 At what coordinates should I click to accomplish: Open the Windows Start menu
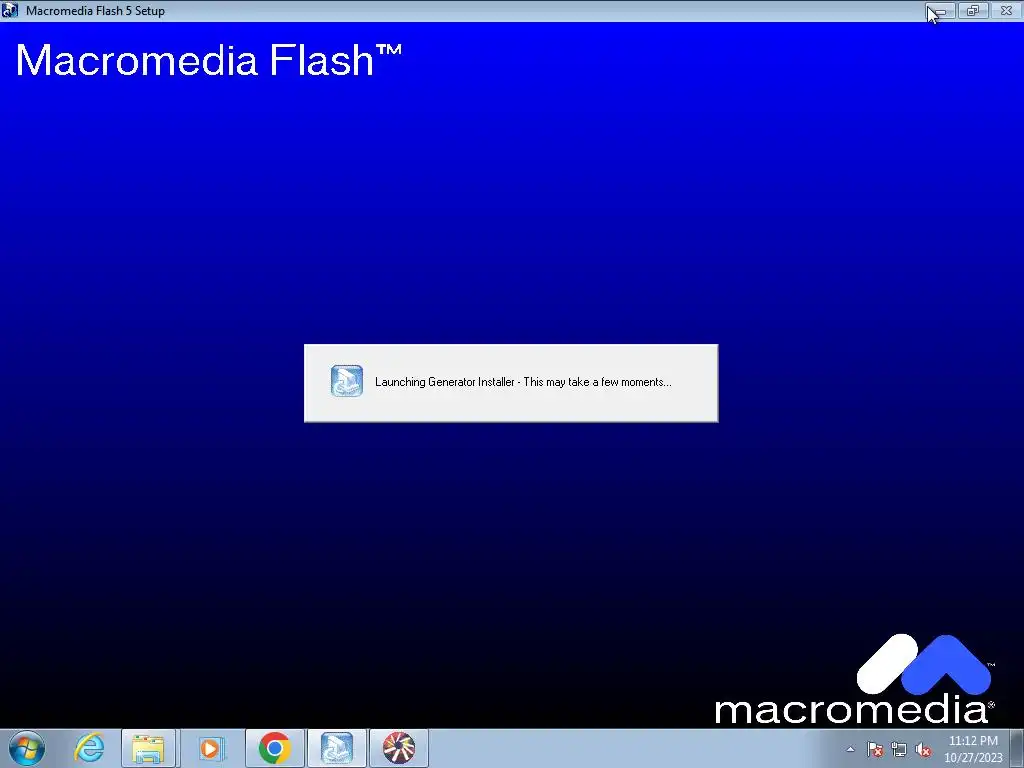(x=27, y=748)
